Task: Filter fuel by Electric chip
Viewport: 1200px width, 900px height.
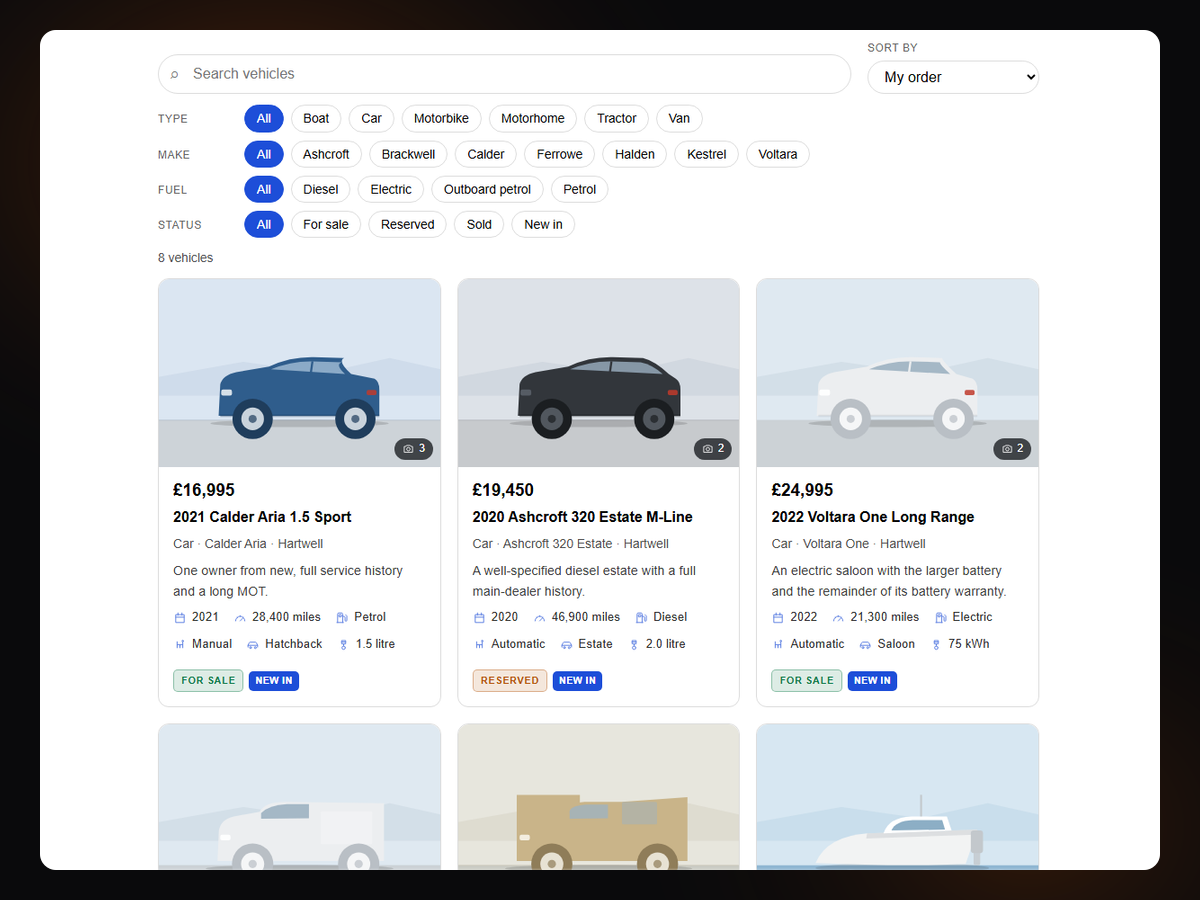Action: click(391, 189)
